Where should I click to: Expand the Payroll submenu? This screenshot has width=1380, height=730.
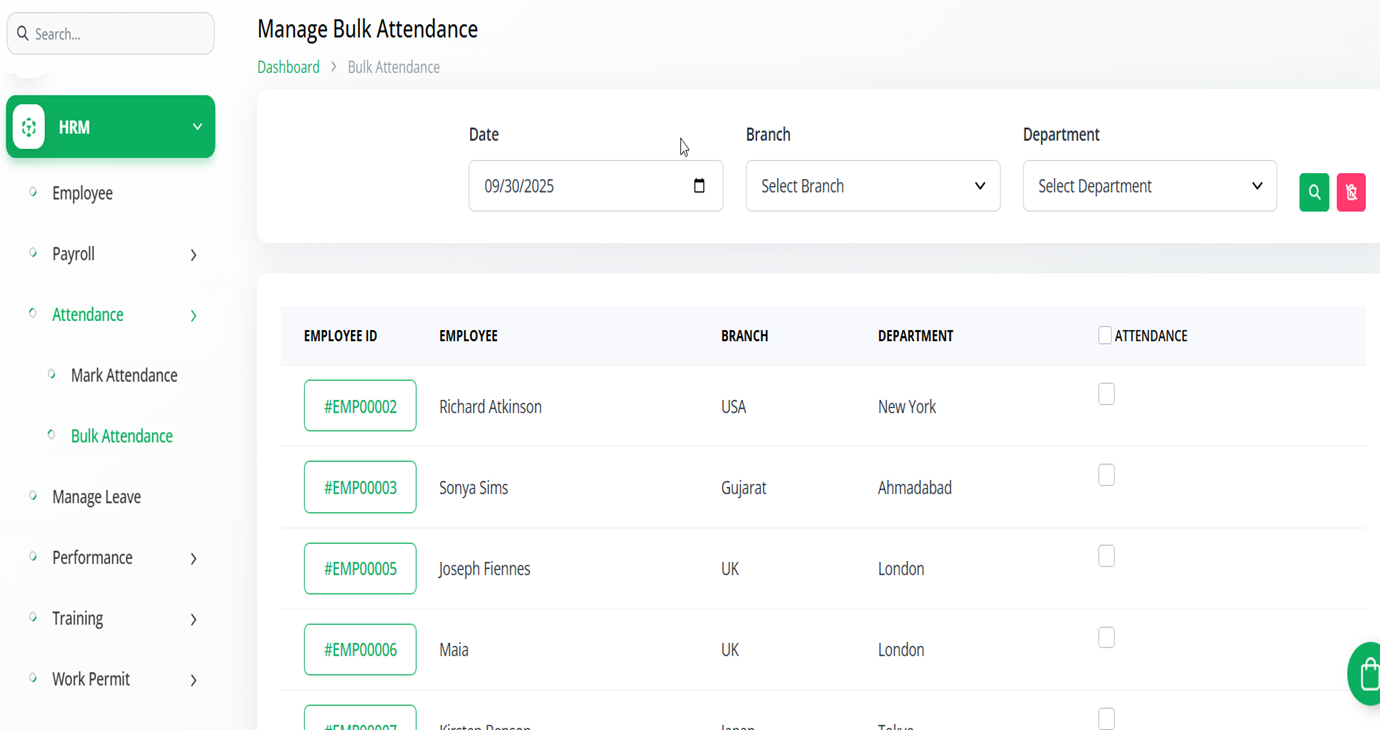pos(193,255)
